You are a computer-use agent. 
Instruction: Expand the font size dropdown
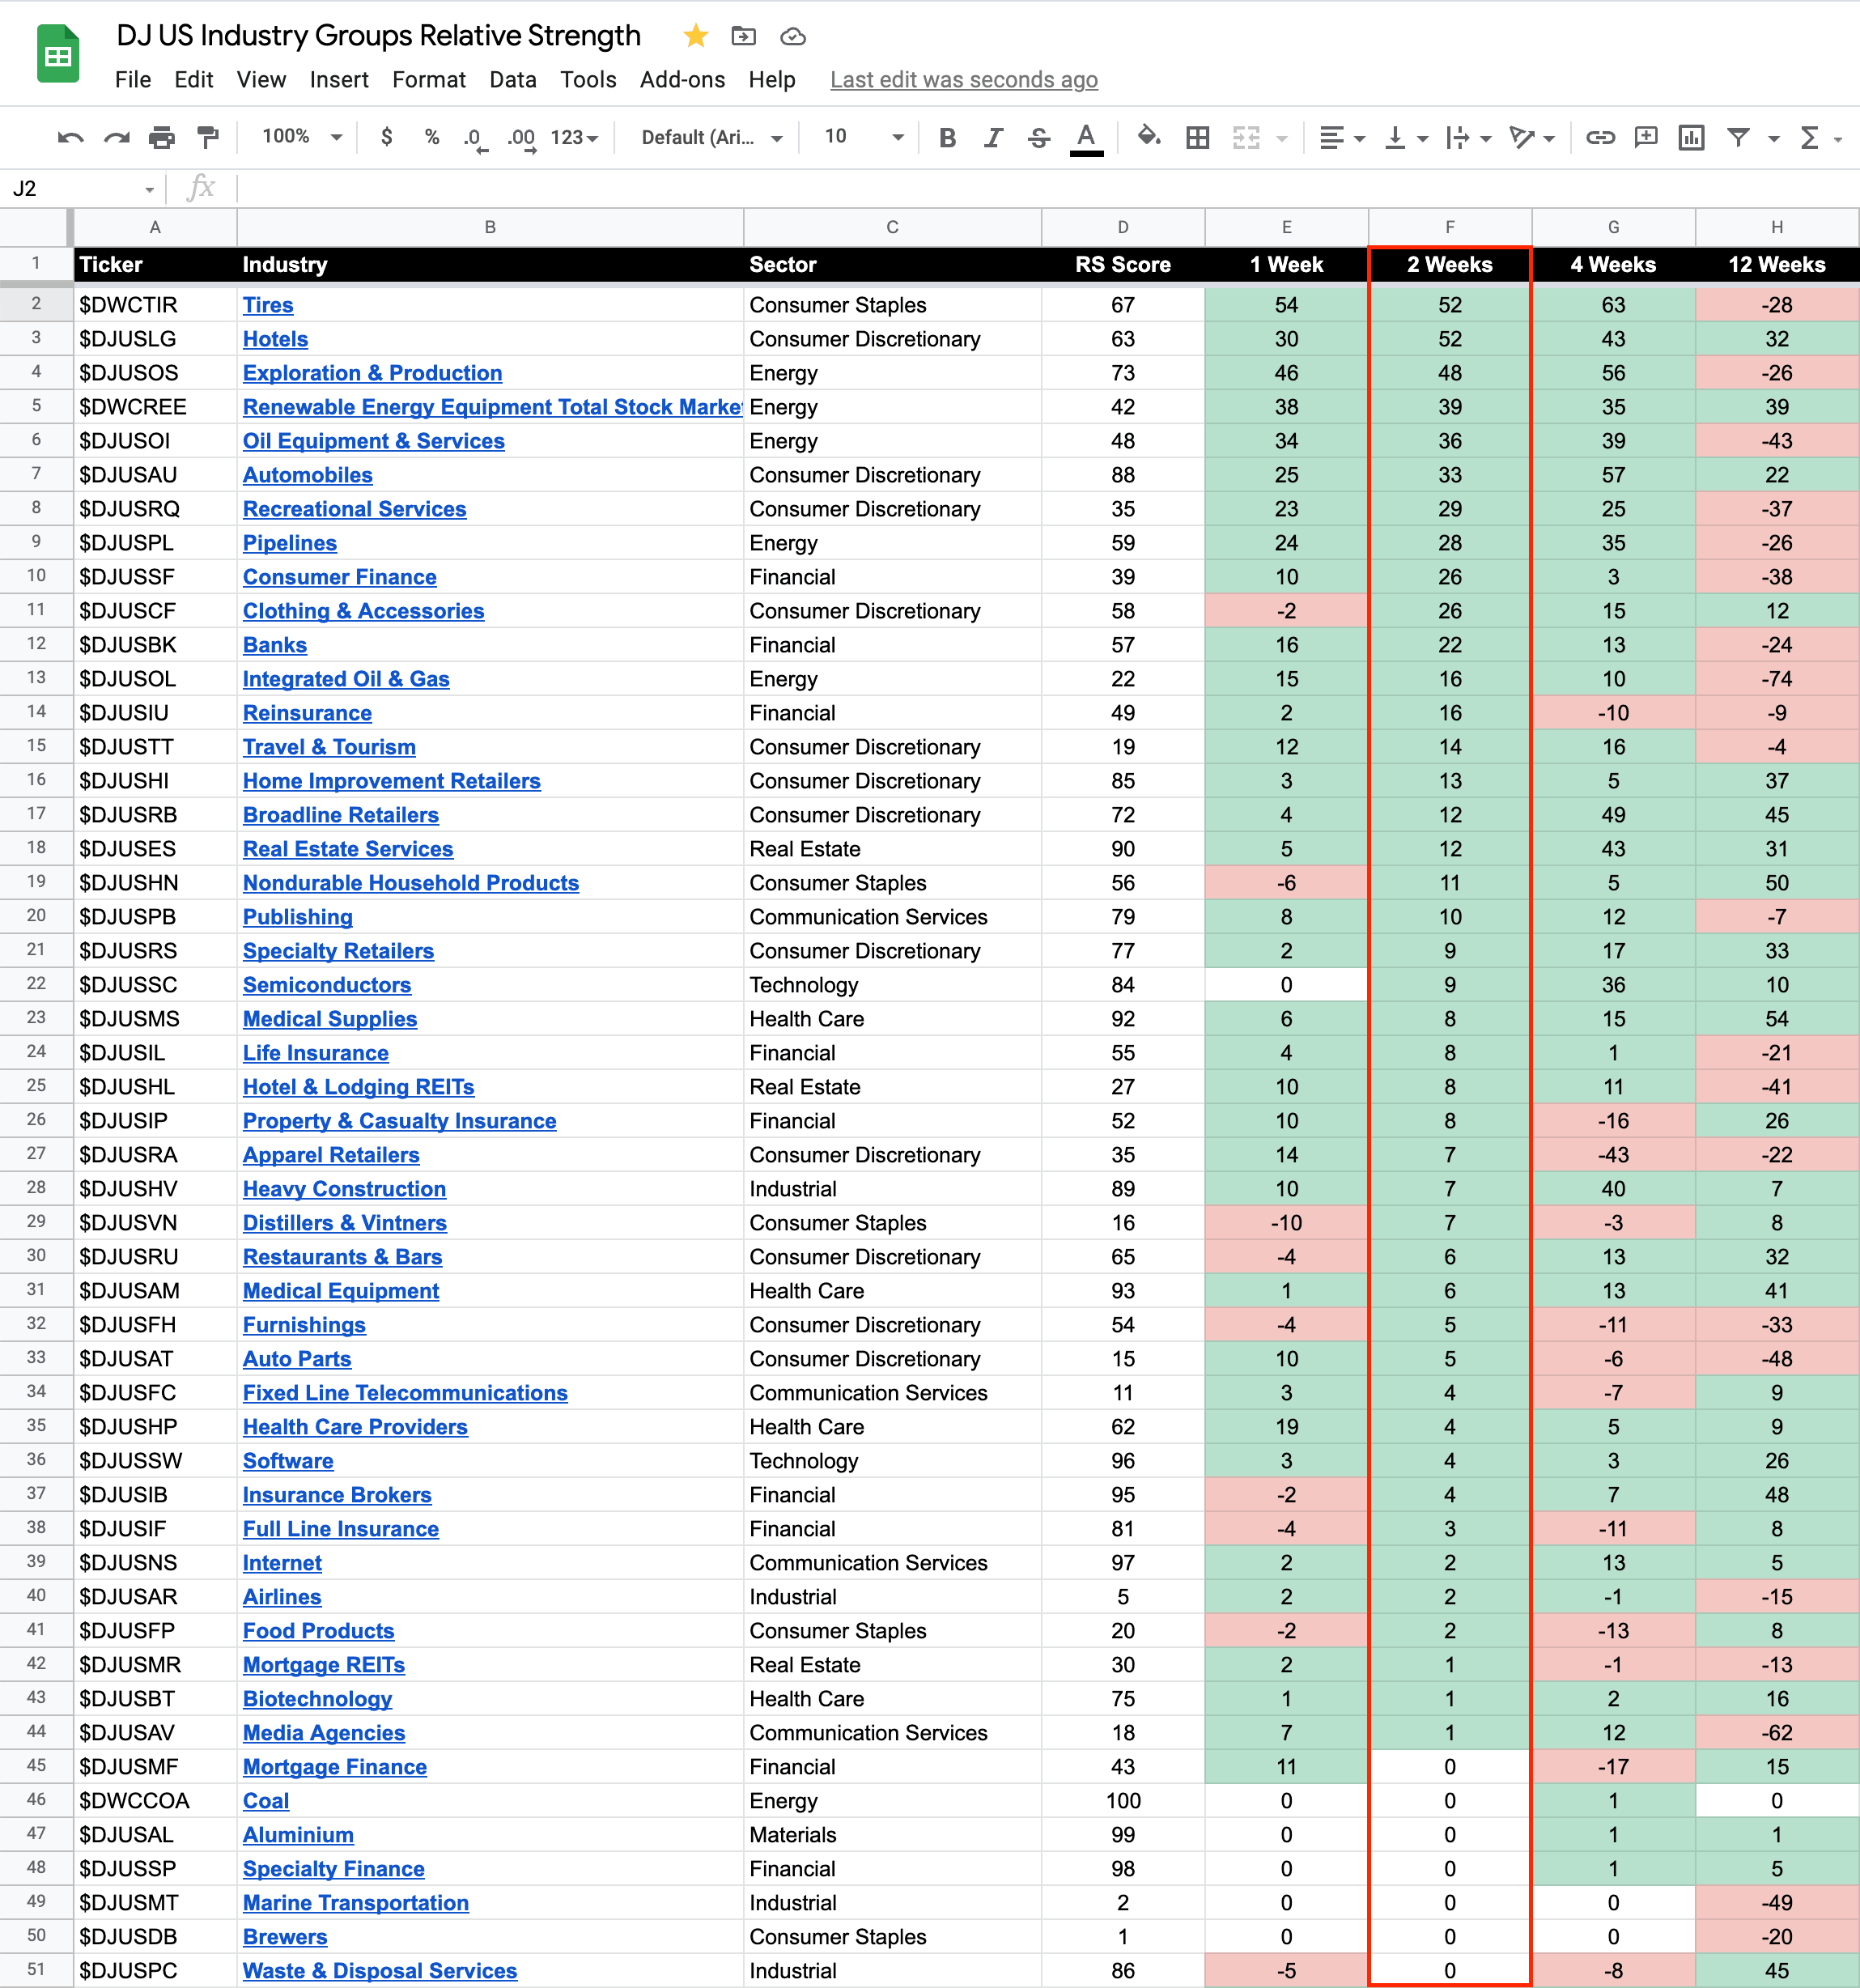(897, 138)
